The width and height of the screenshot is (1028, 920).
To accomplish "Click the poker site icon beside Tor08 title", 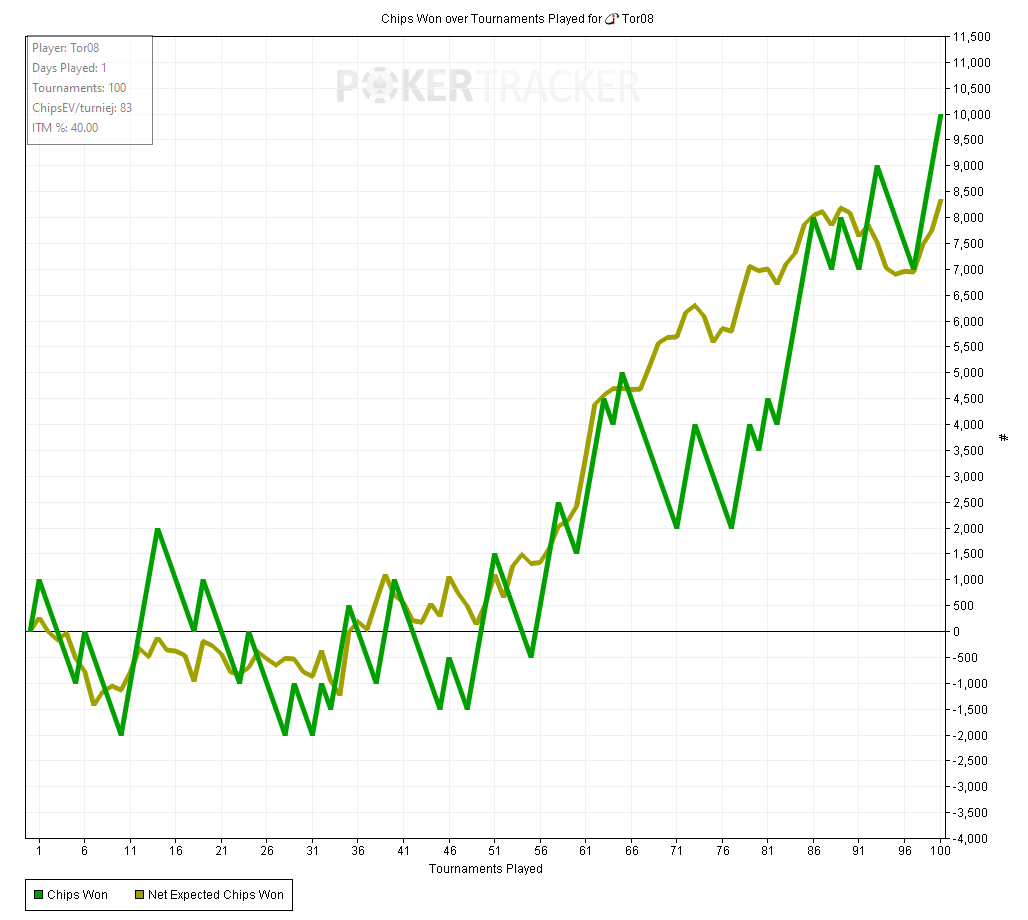I will pos(614,19).
